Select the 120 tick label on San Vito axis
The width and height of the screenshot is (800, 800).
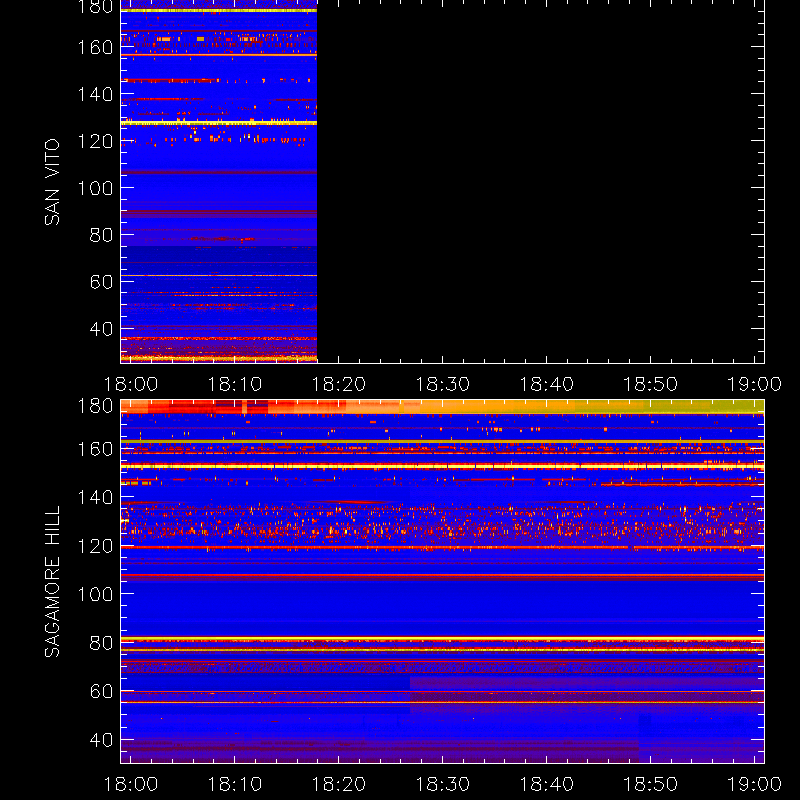tap(95, 141)
